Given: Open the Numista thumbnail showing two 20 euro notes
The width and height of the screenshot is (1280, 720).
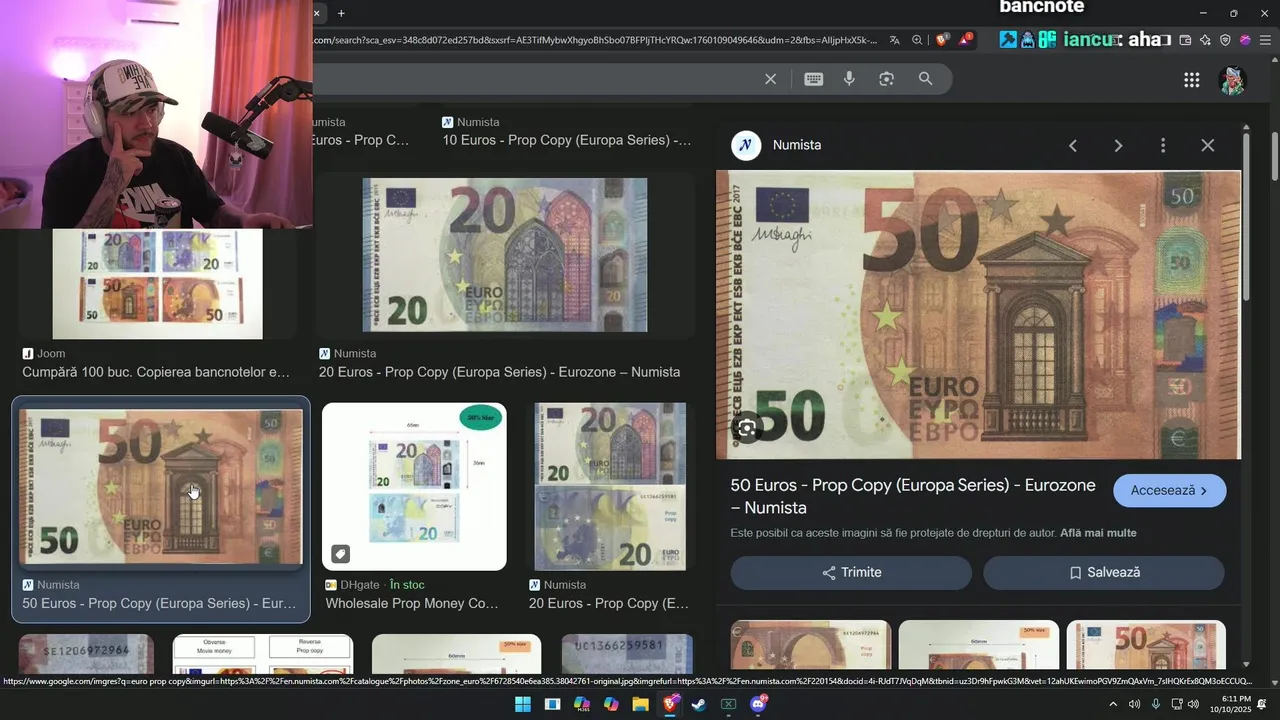Looking at the screenshot, I should coord(610,487).
